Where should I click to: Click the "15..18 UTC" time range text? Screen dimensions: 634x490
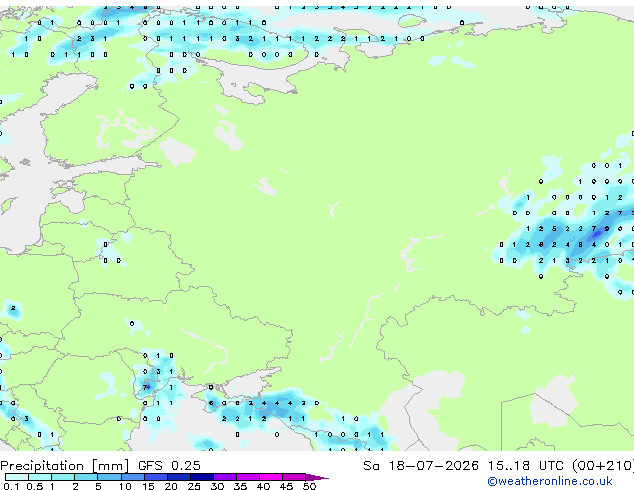pyautogui.click(x=525, y=466)
